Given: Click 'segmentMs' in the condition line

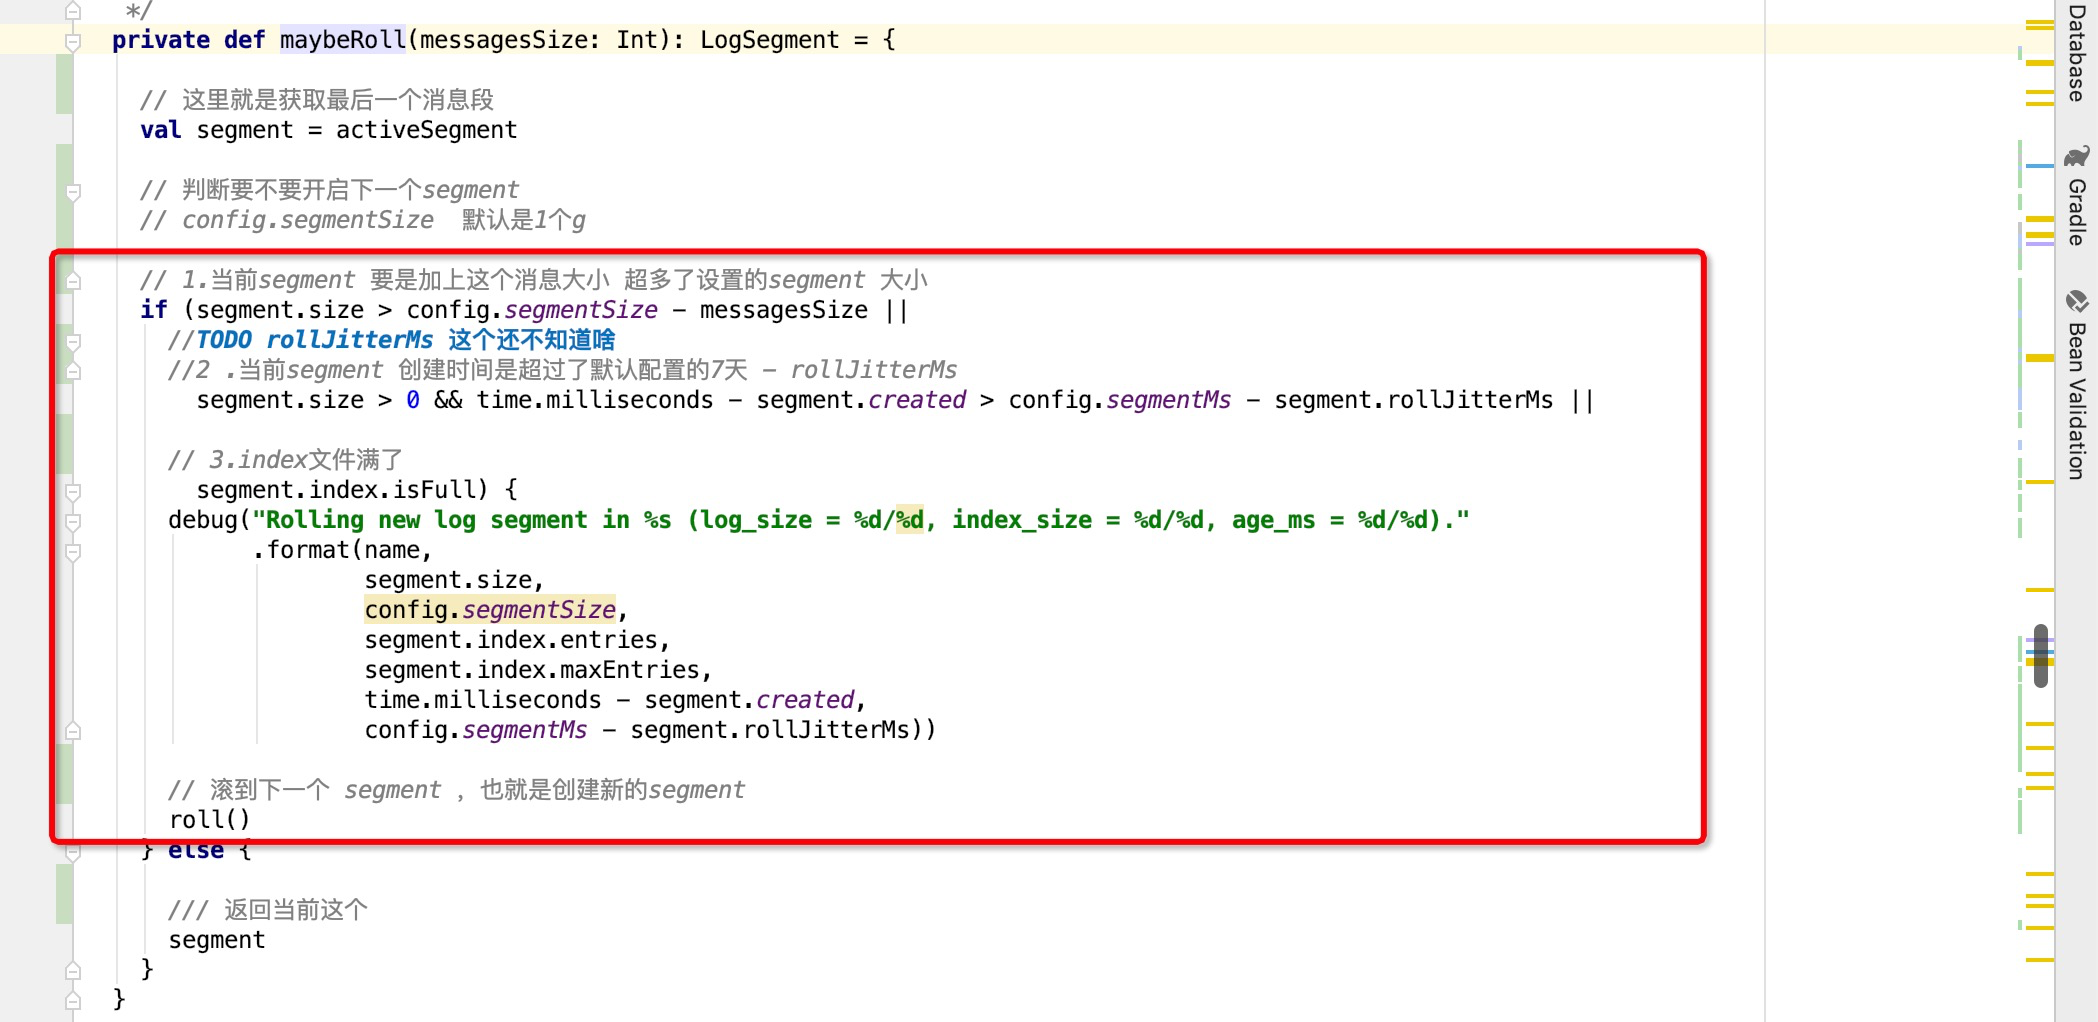Looking at the screenshot, I should pyautogui.click(x=1168, y=400).
